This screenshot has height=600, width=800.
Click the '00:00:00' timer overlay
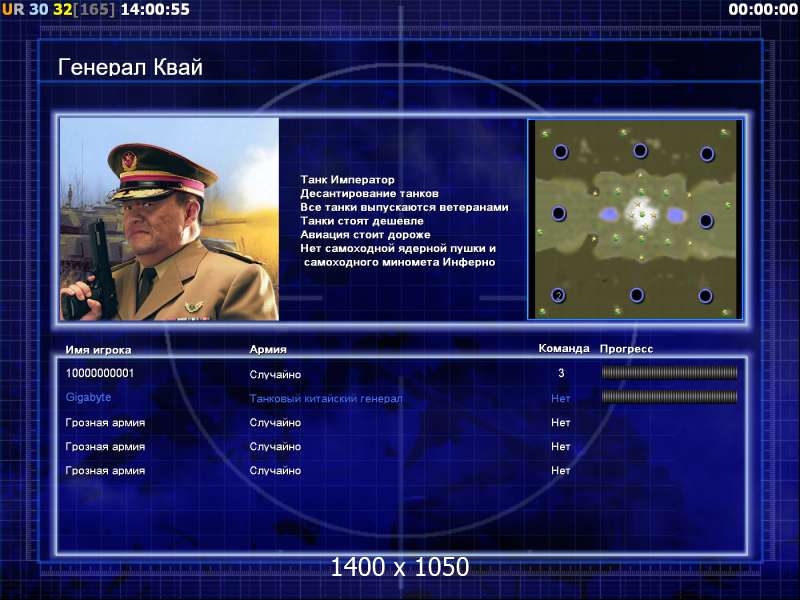(763, 9)
